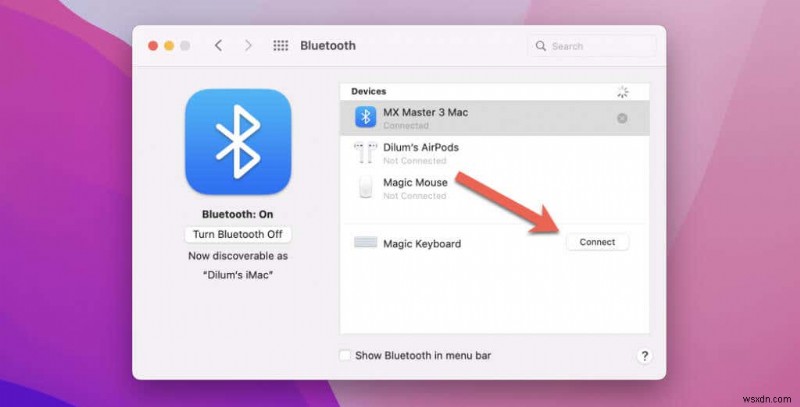Enable Show Bluetooth in menu bar checkbox
Viewport: 800px width, 407px height.
346,356
